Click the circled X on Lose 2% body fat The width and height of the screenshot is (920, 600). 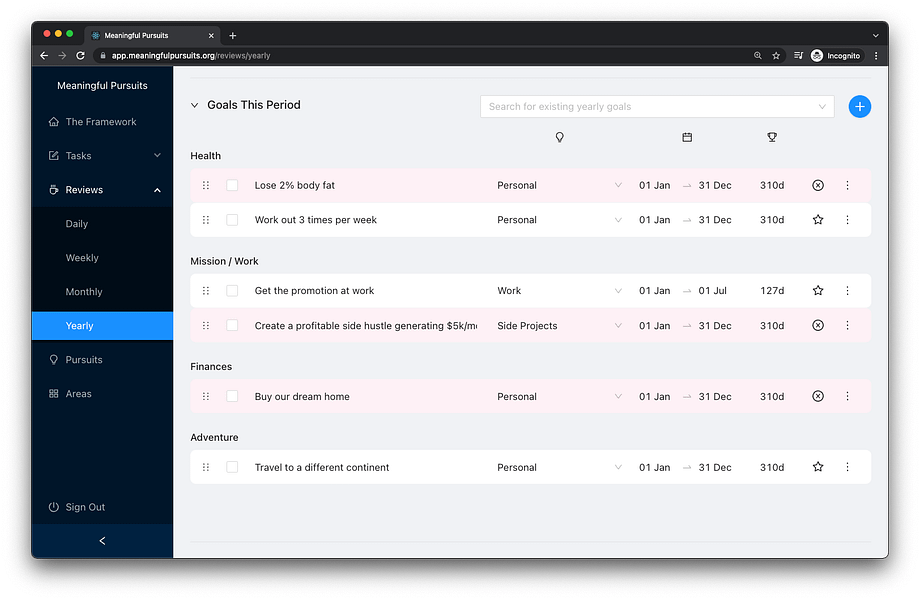pos(817,185)
